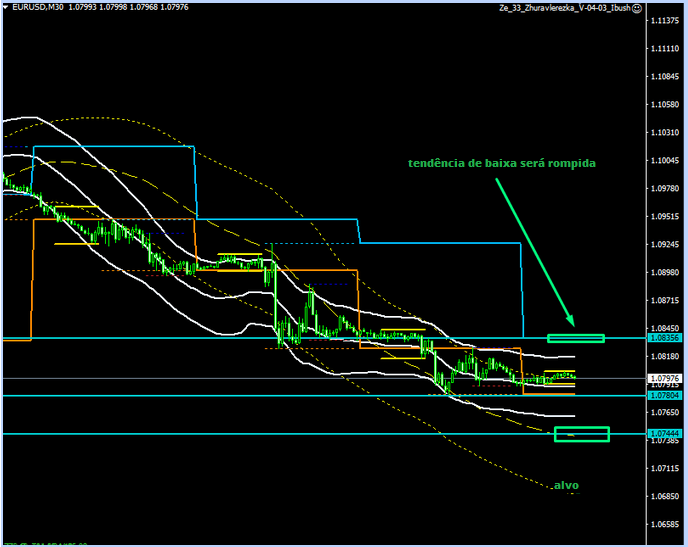Click 1.11375 on the price scale
This screenshot has height=547, width=688.
tap(664, 20)
